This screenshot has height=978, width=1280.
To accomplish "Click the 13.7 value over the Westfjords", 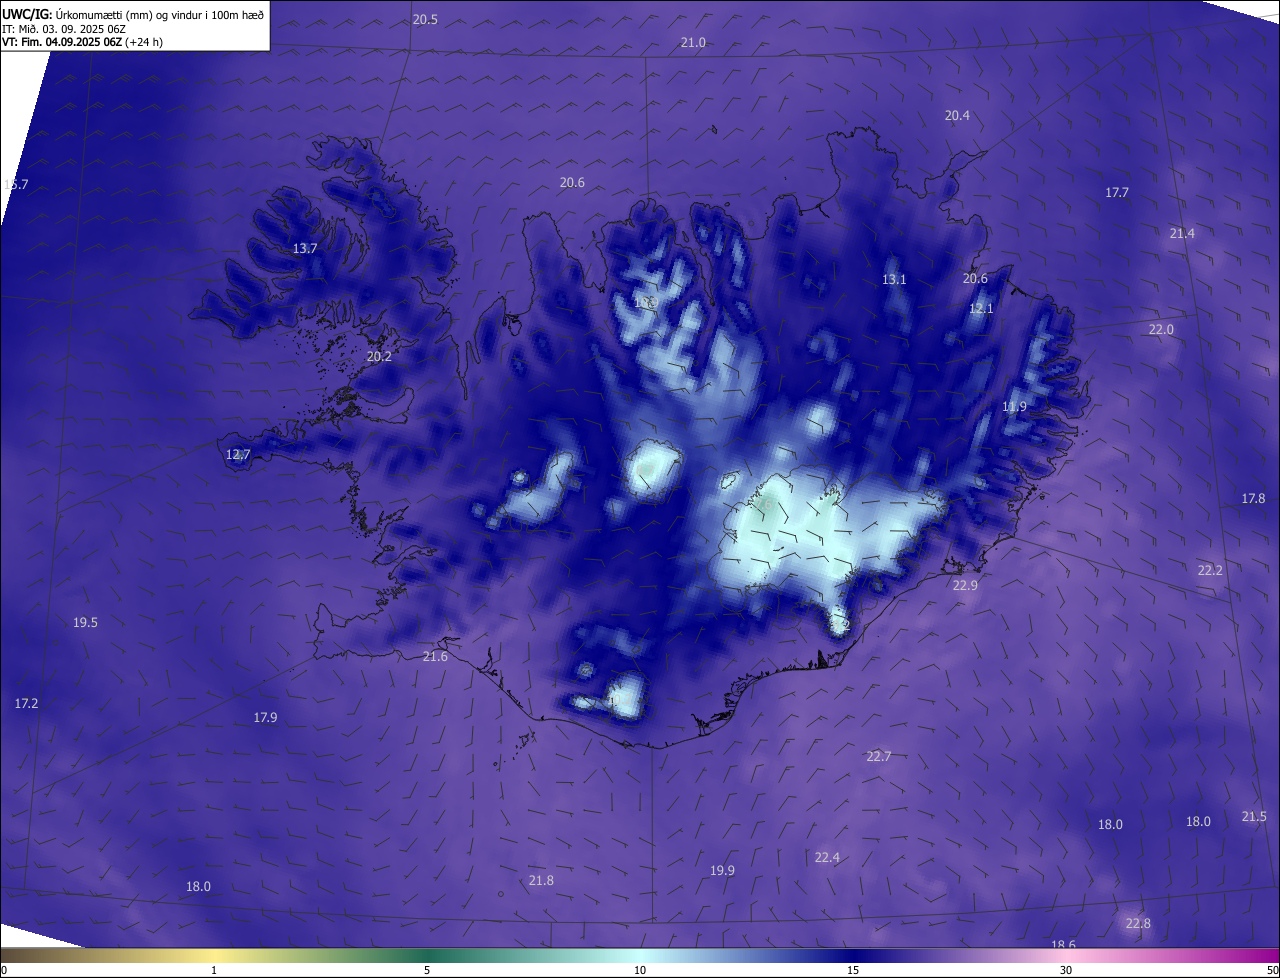I will [x=305, y=248].
